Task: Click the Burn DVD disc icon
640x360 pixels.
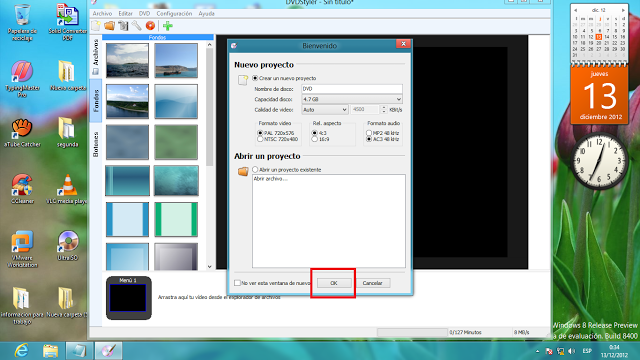Action: [150, 26]
